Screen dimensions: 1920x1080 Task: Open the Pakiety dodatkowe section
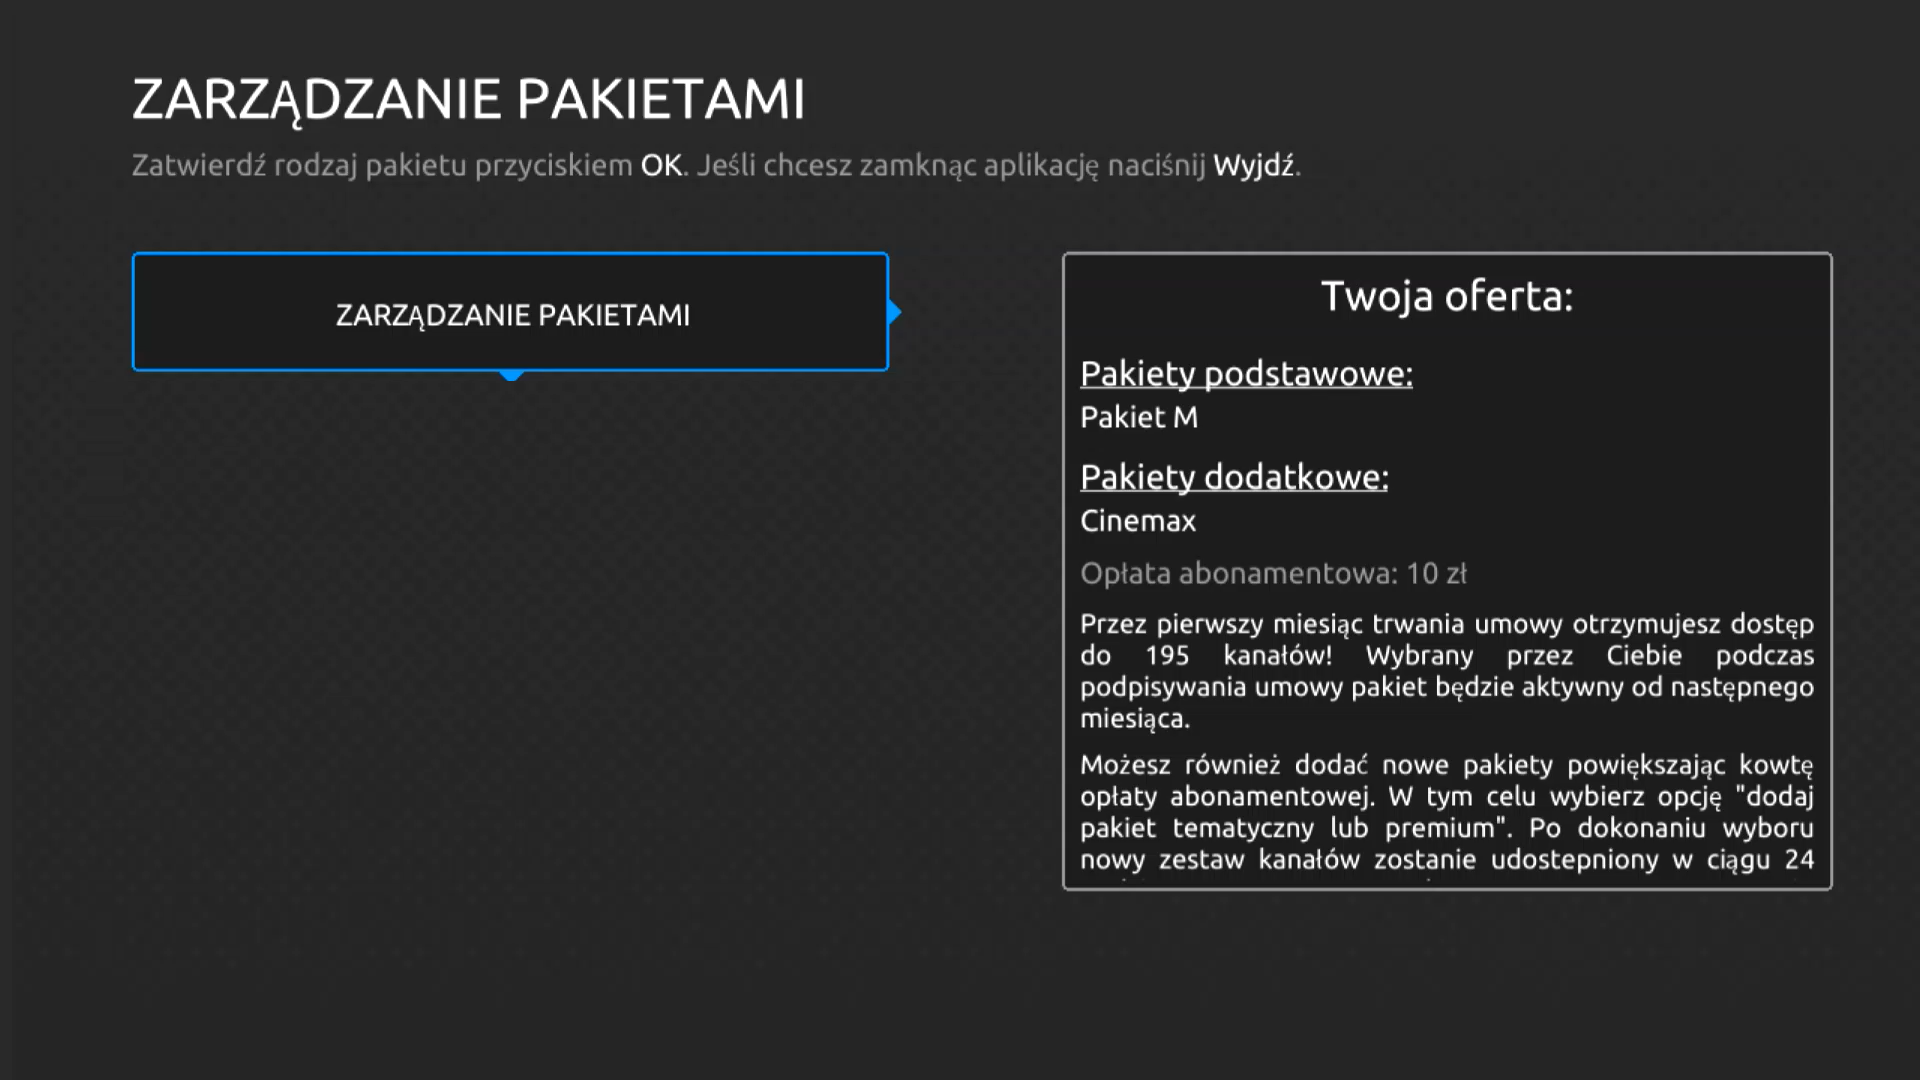1233,477
